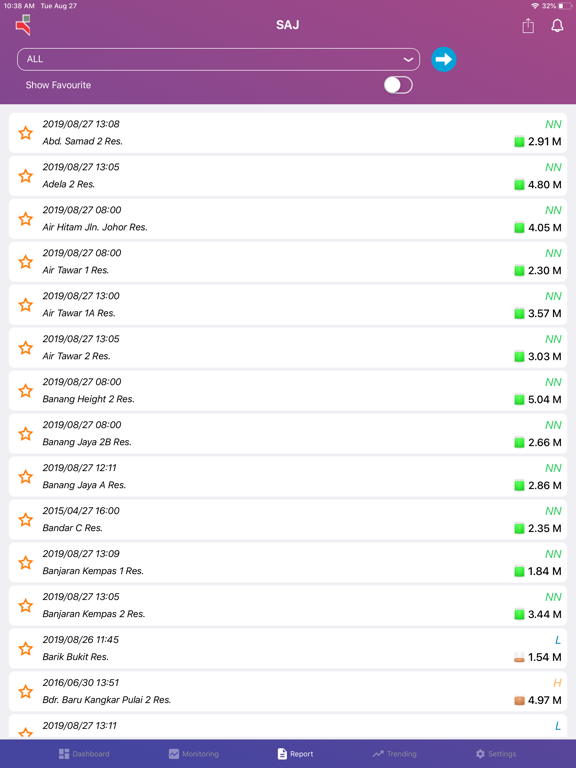Select the Report tab

[295, 754]
